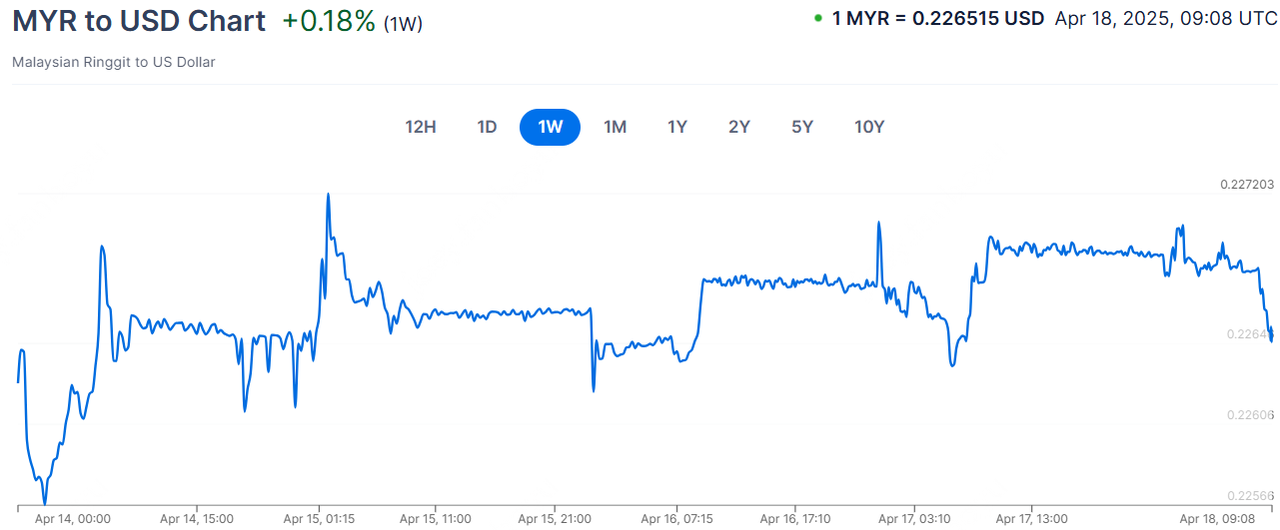Click the MYR to USD Chart title

(x=139, y=21)
